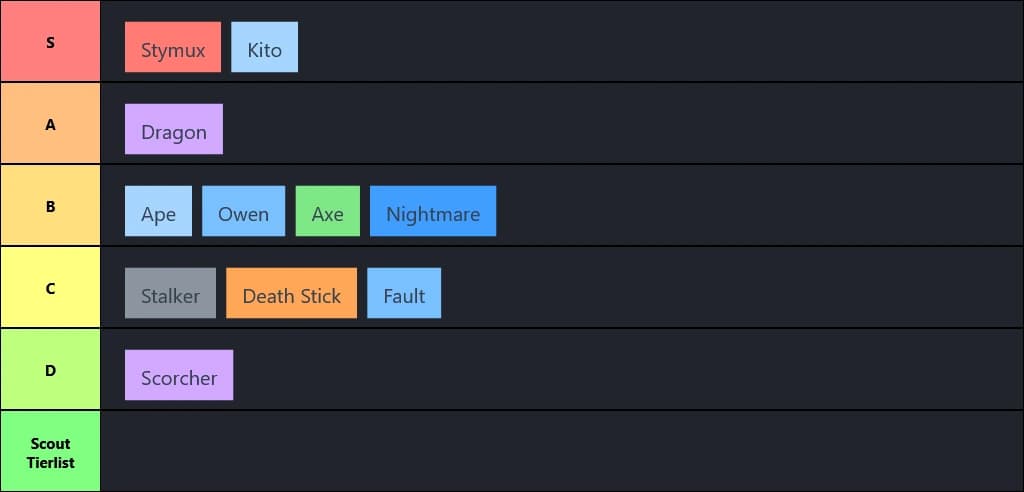This screenshot has height=492, width=1024.
Task: Select the A tier label cell
Action: pyautogui.click(x=50, y=124)
